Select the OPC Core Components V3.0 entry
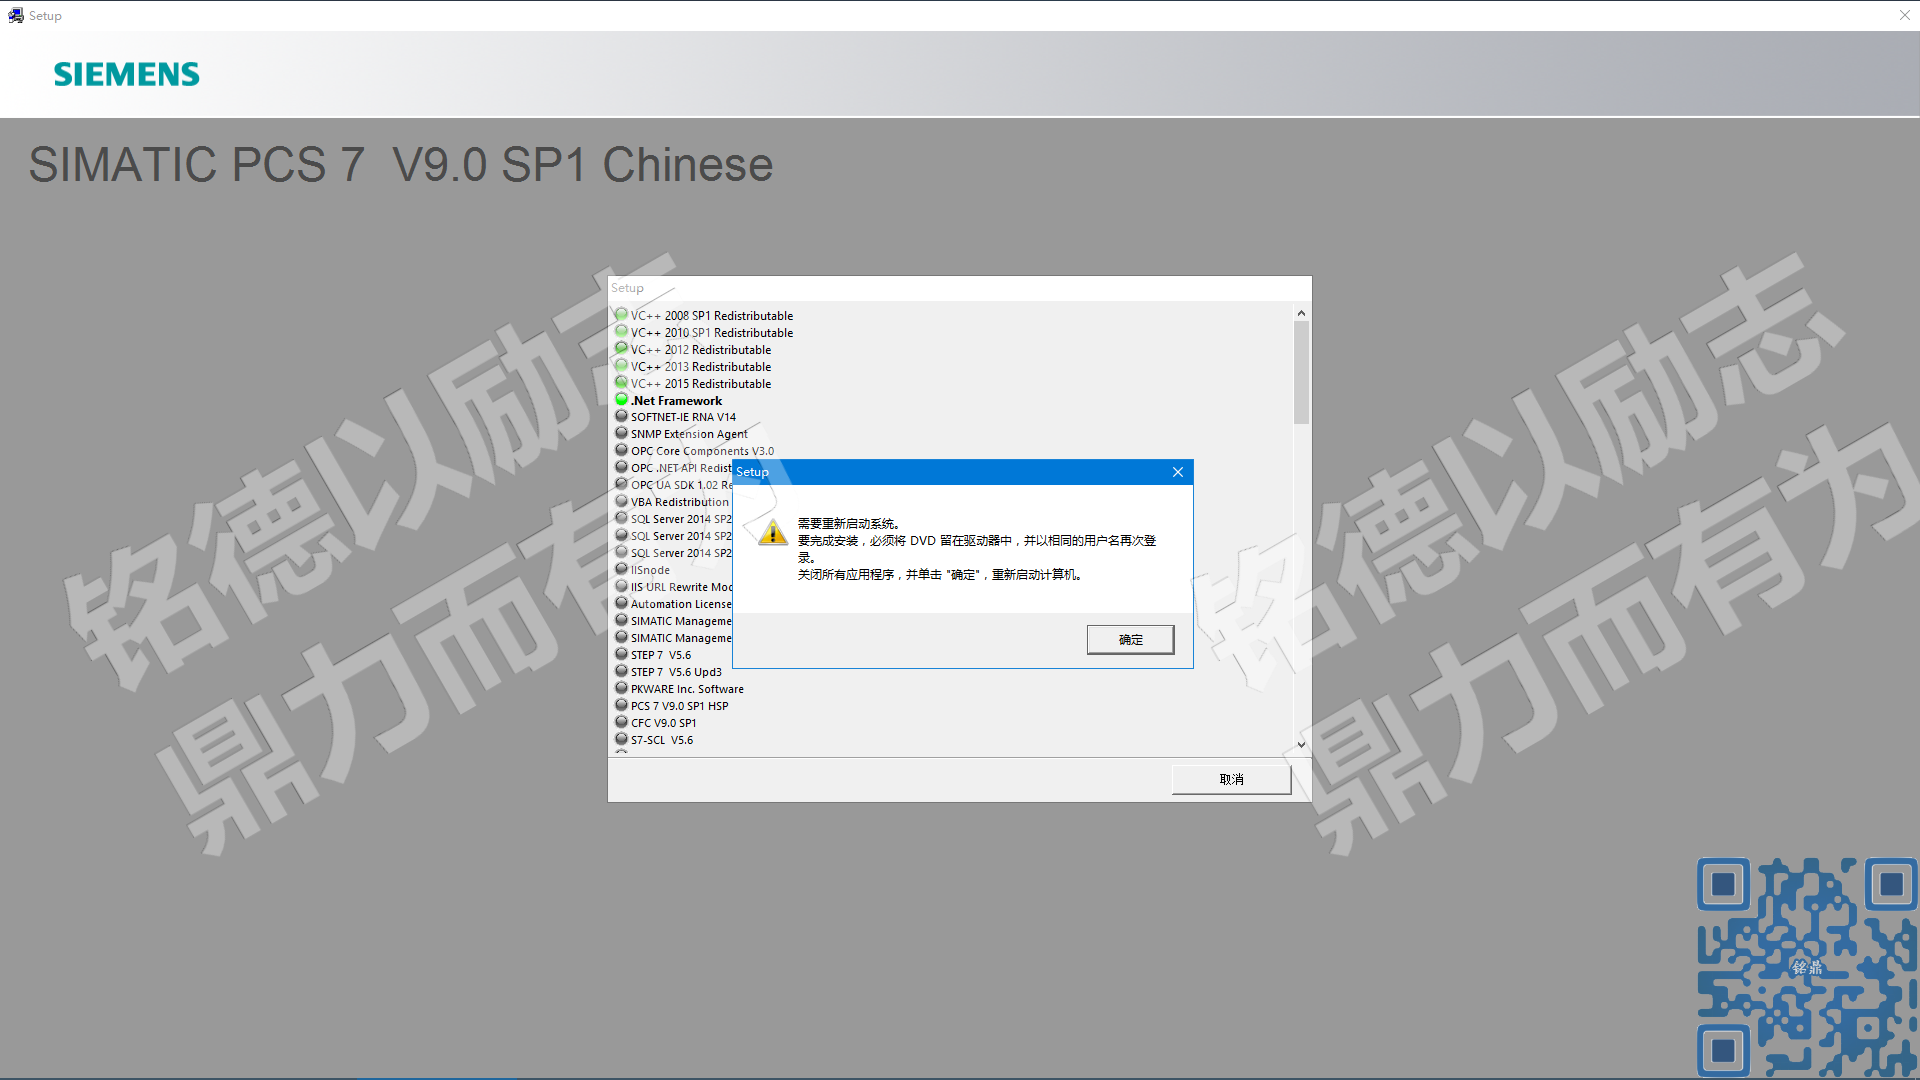This screenshot has height=1080, width=1920. tap(702, 452)
